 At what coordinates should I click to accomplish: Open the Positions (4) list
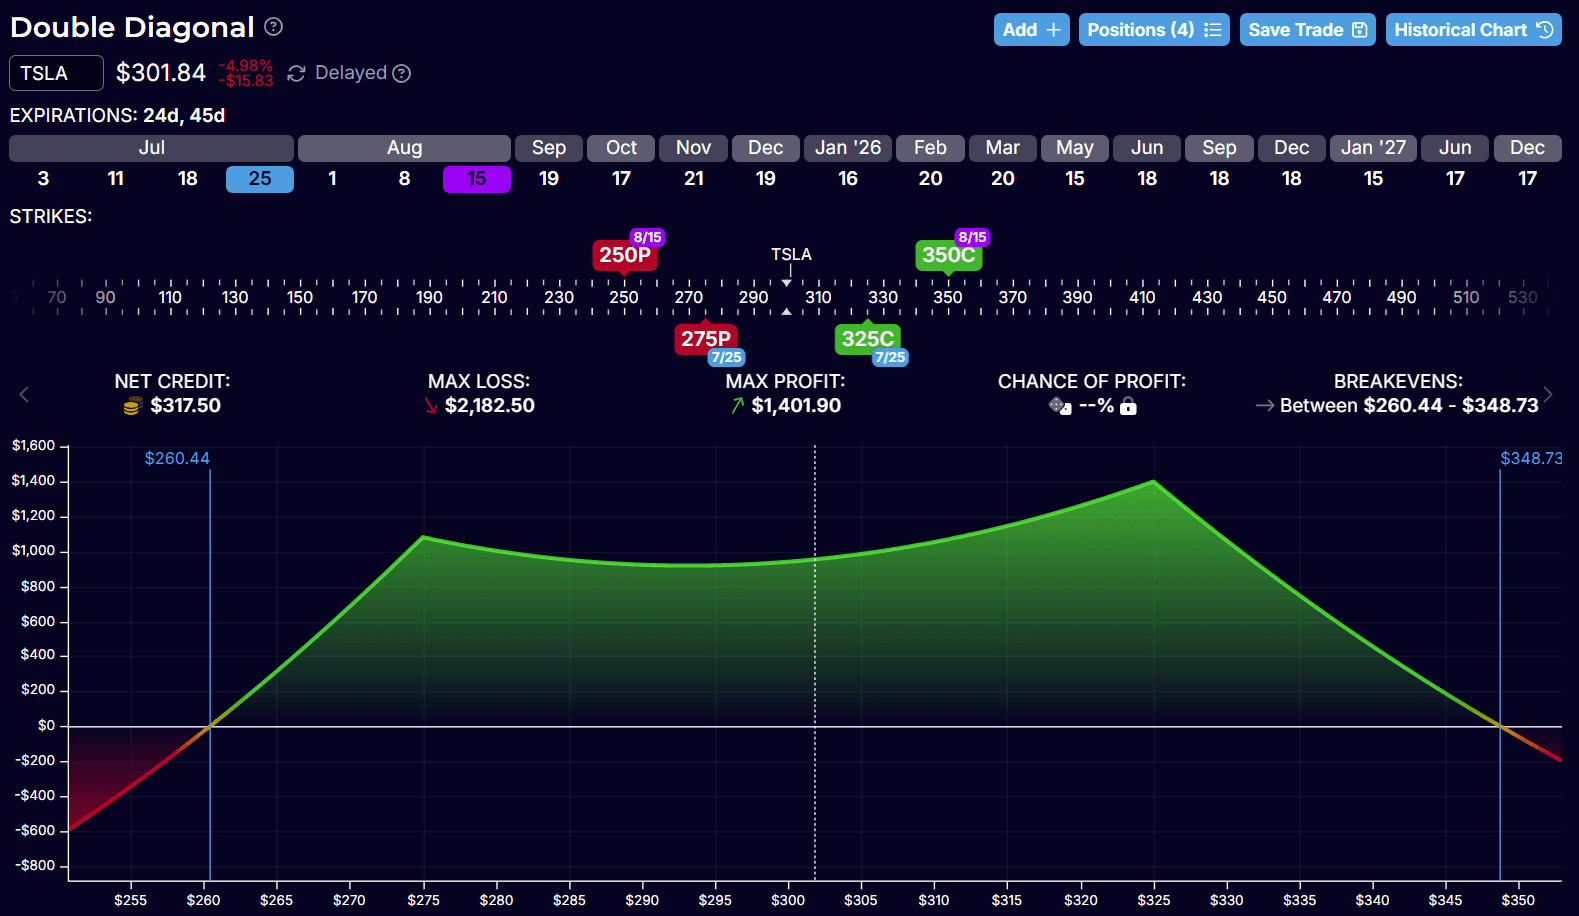[x=1153, y=30]
